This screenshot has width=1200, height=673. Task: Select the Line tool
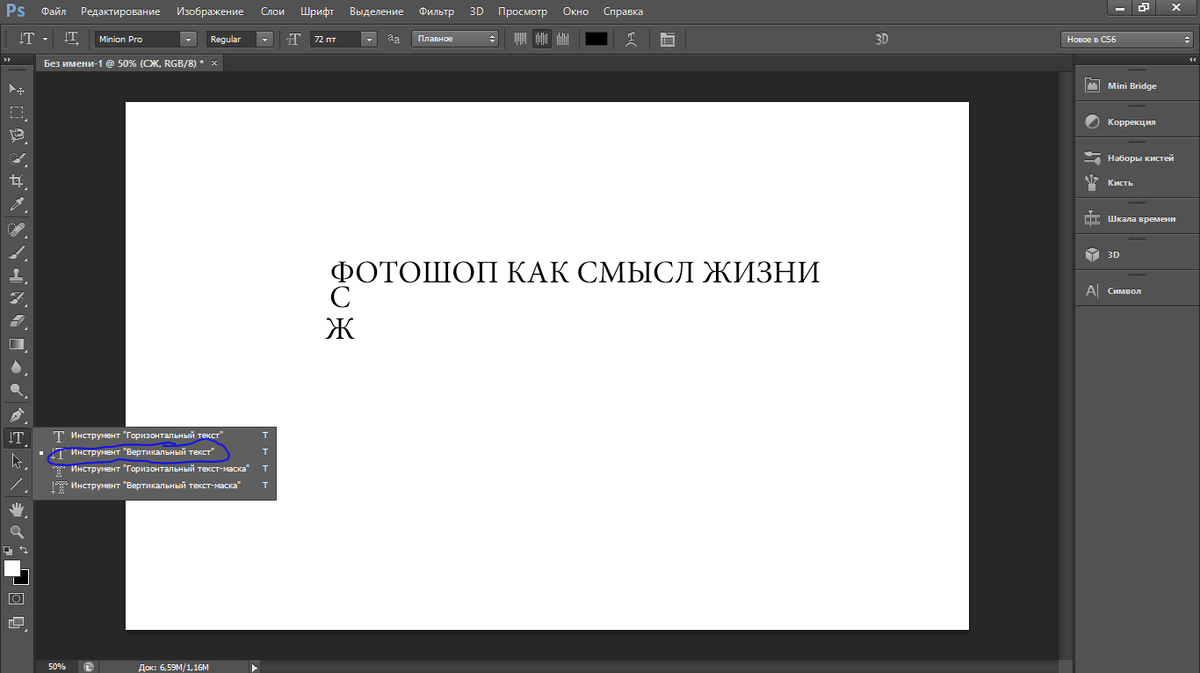(17, 484)
